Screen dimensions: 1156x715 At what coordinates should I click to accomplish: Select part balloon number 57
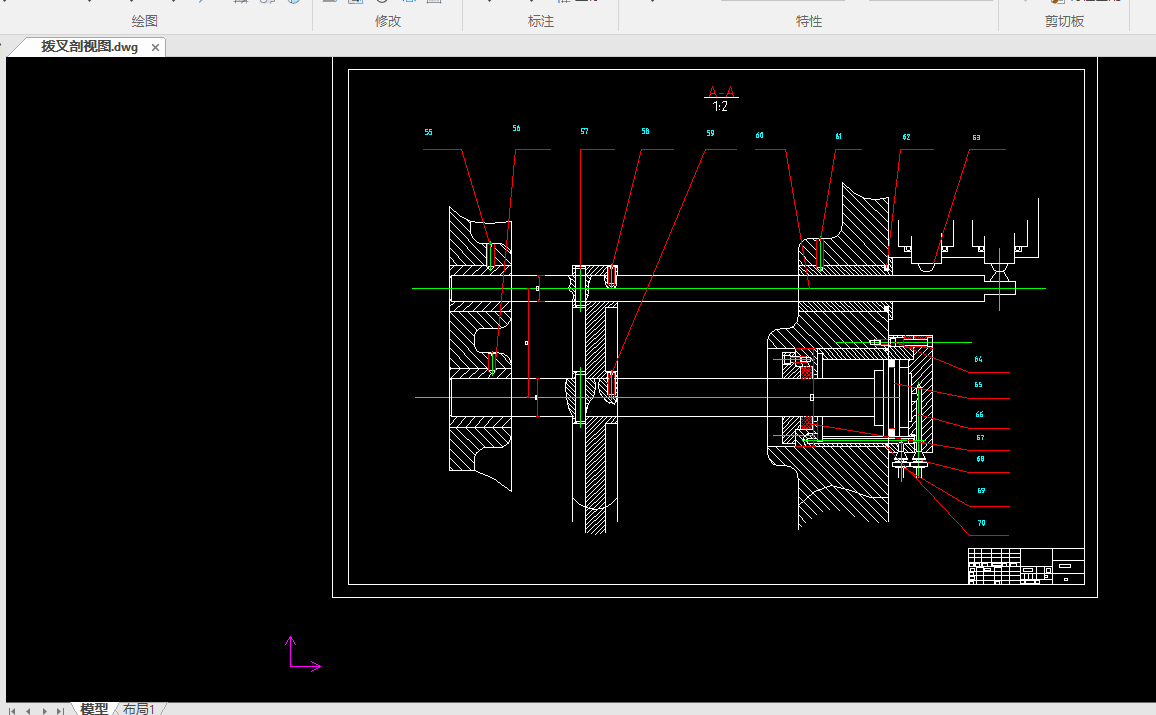pos(584,131)
